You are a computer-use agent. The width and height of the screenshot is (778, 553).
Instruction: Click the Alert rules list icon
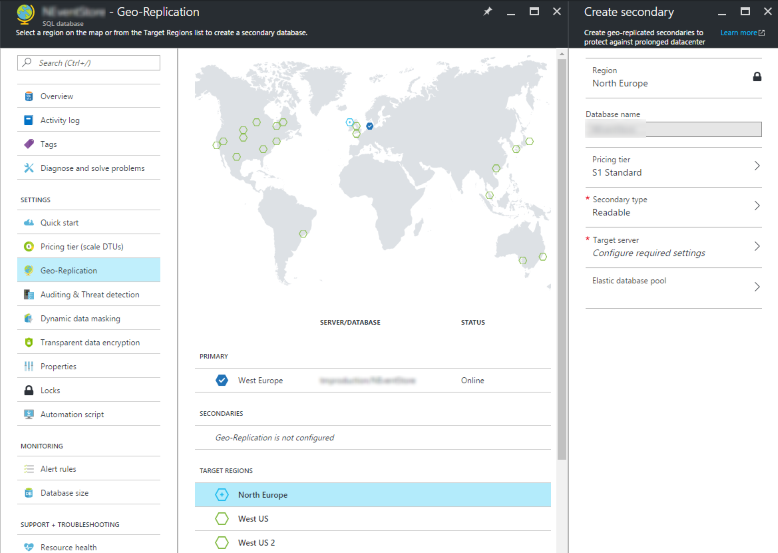29,469
